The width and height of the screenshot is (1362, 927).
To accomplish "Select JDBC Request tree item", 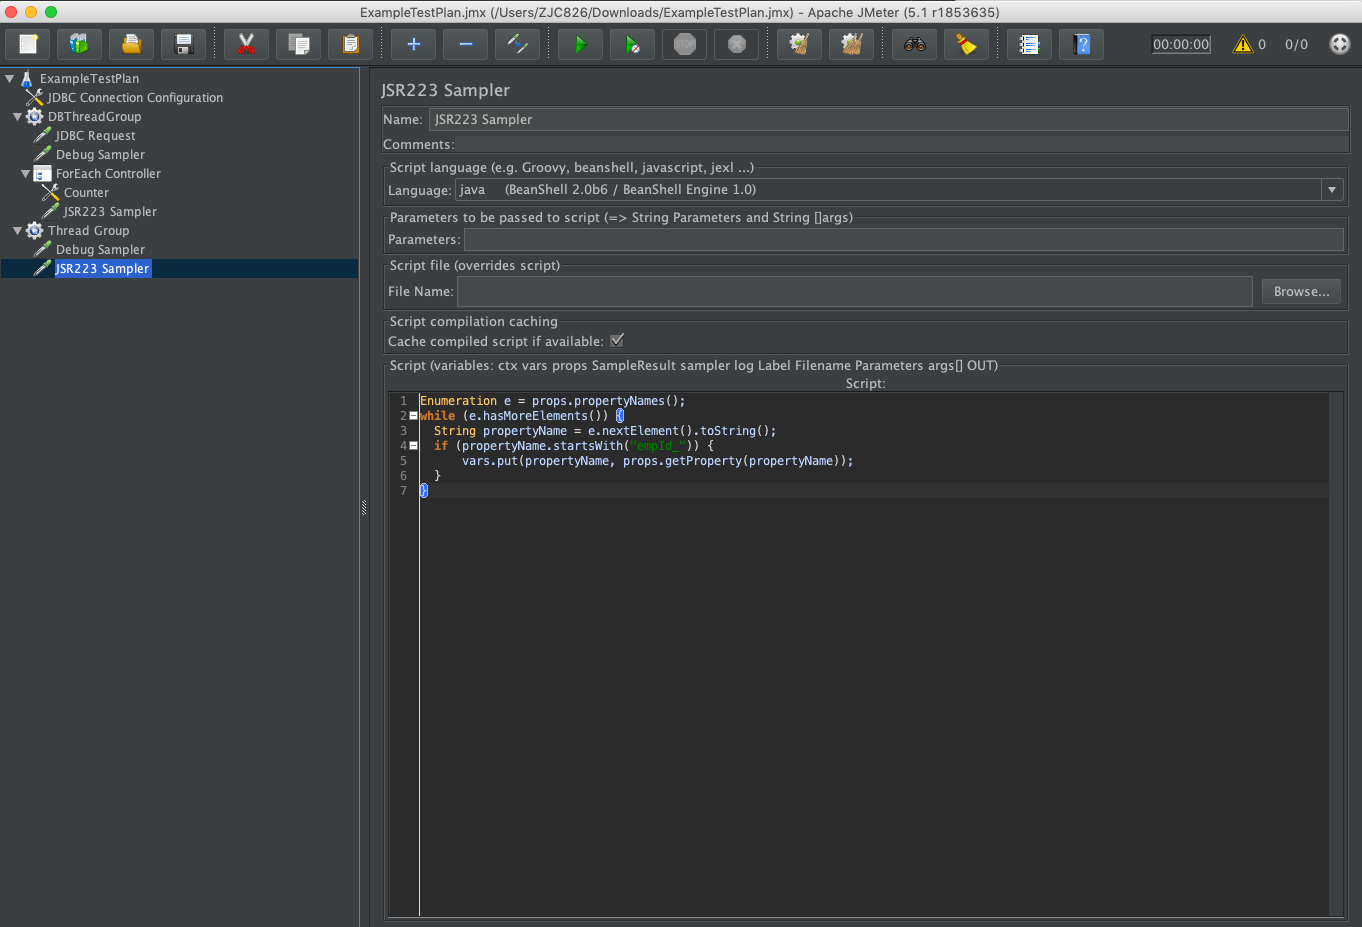I will tap(95, 135).
